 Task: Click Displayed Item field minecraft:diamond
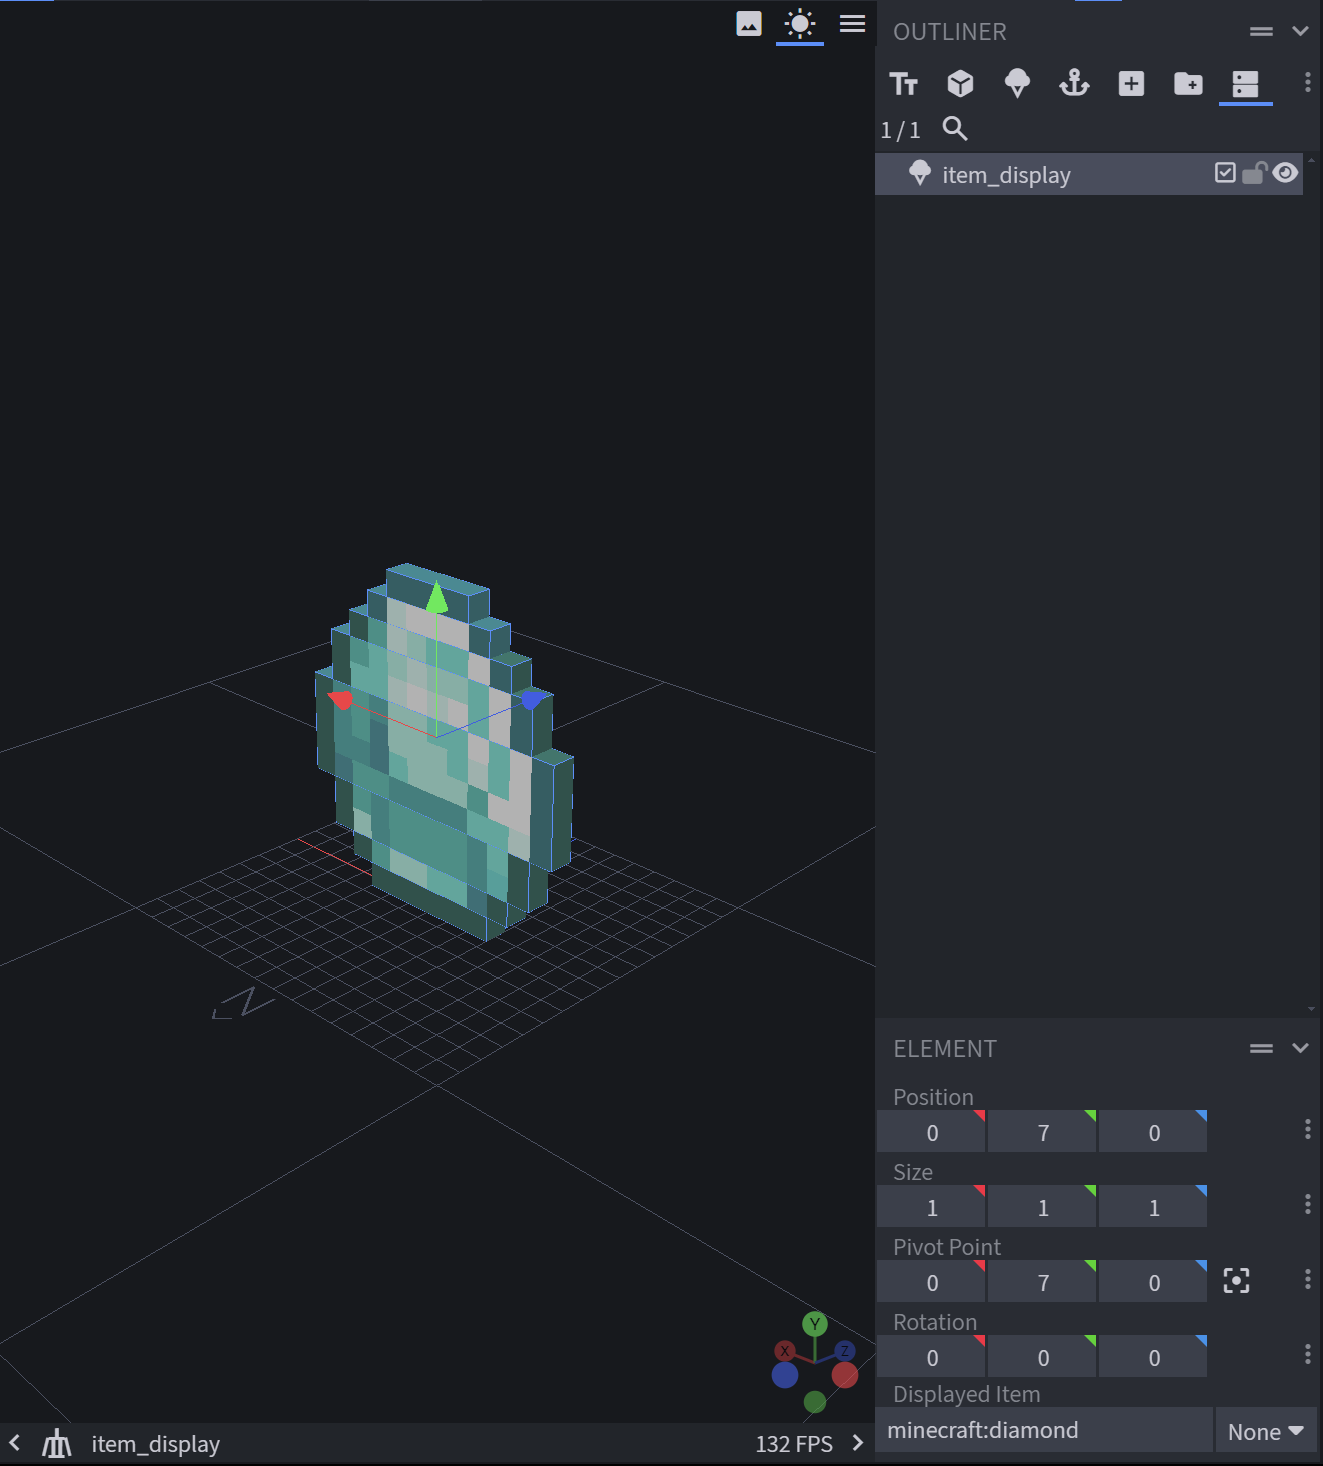pyautogui.click(x=1044, y=1430)
